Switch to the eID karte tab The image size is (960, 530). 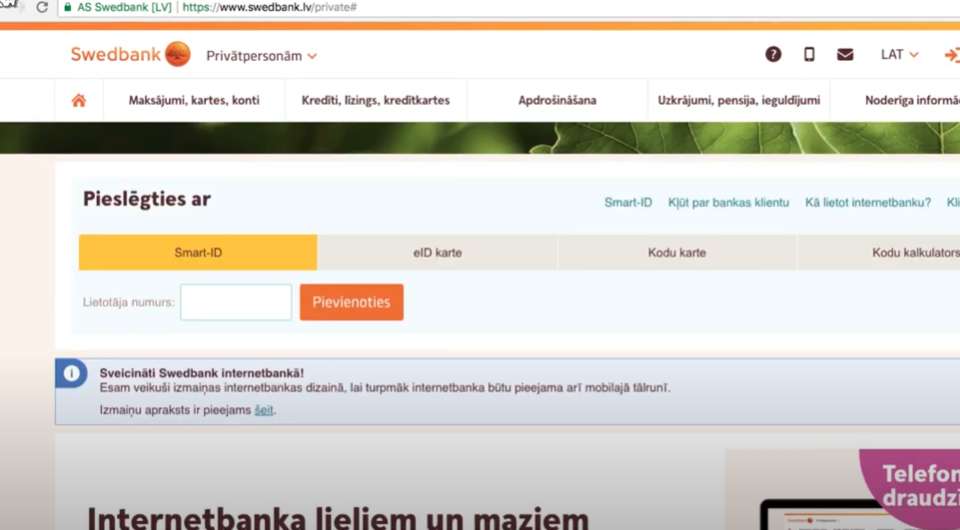click(437, 252)
